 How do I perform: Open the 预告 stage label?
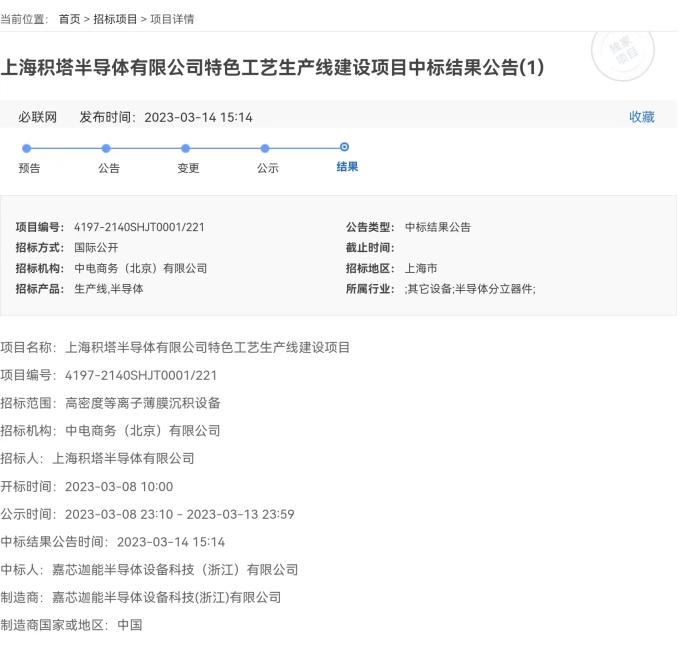pyautogui.click(x=29, y=168)
